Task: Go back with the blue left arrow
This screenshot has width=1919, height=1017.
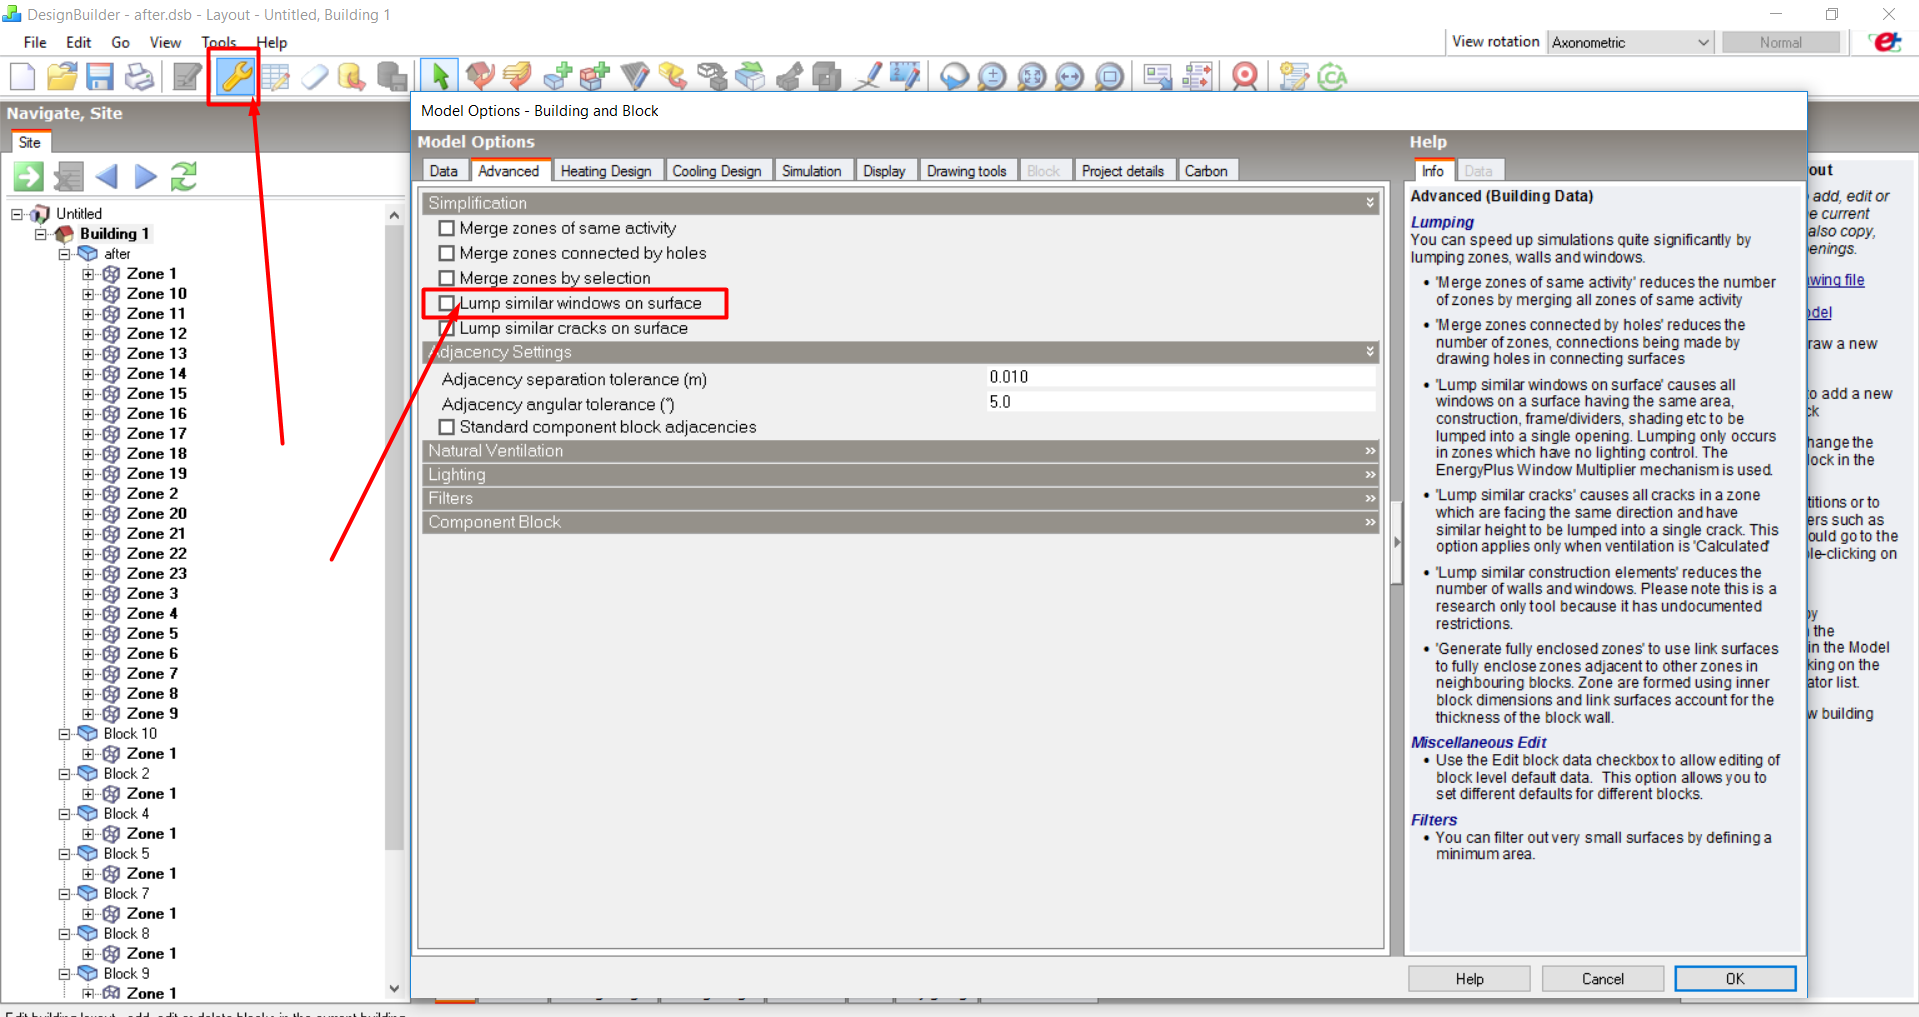Action: pyautogui.click(x=107, y=177)
